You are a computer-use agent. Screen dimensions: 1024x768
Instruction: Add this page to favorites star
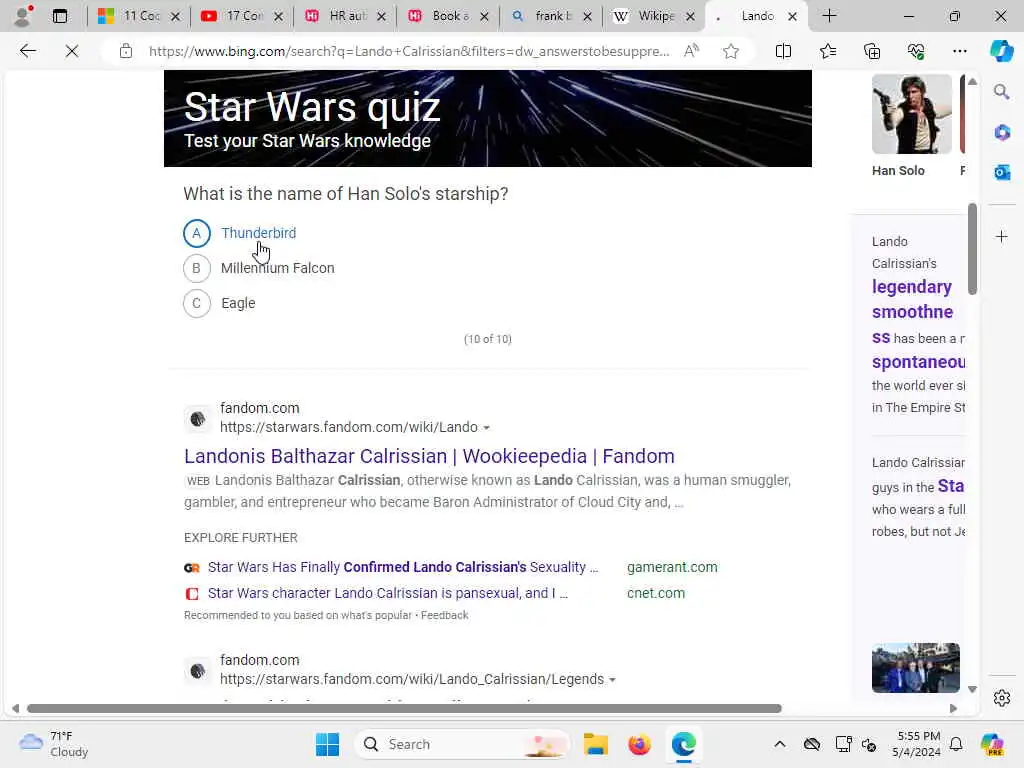point(731,51)
